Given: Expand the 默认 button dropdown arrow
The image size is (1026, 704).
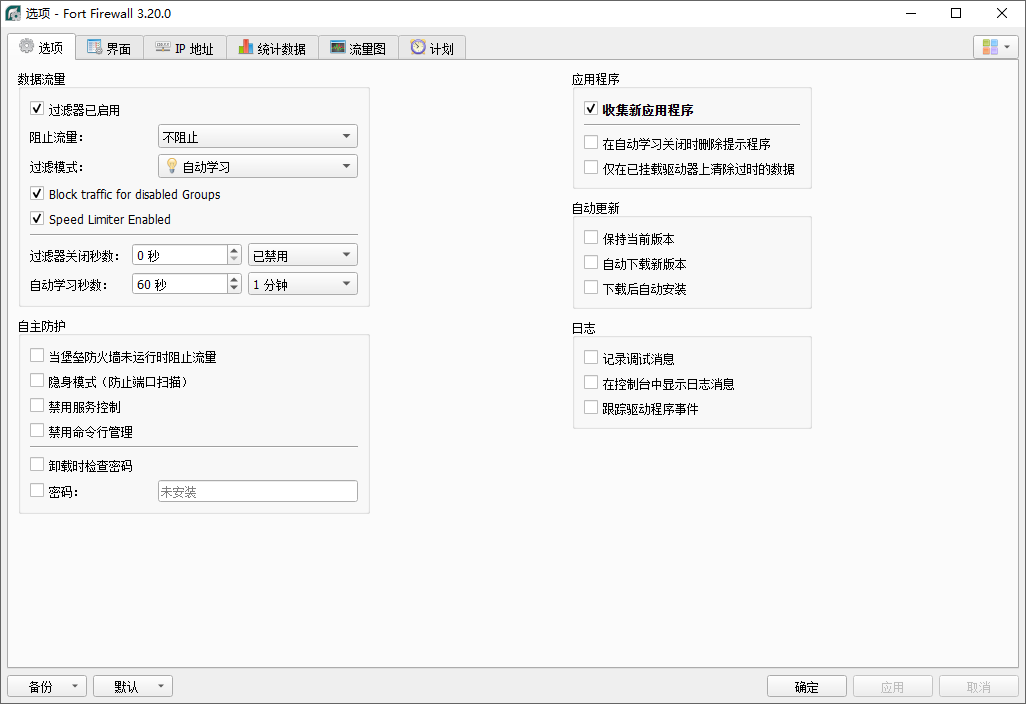Looking at the screenshot, I should click(x=161, y=686).
